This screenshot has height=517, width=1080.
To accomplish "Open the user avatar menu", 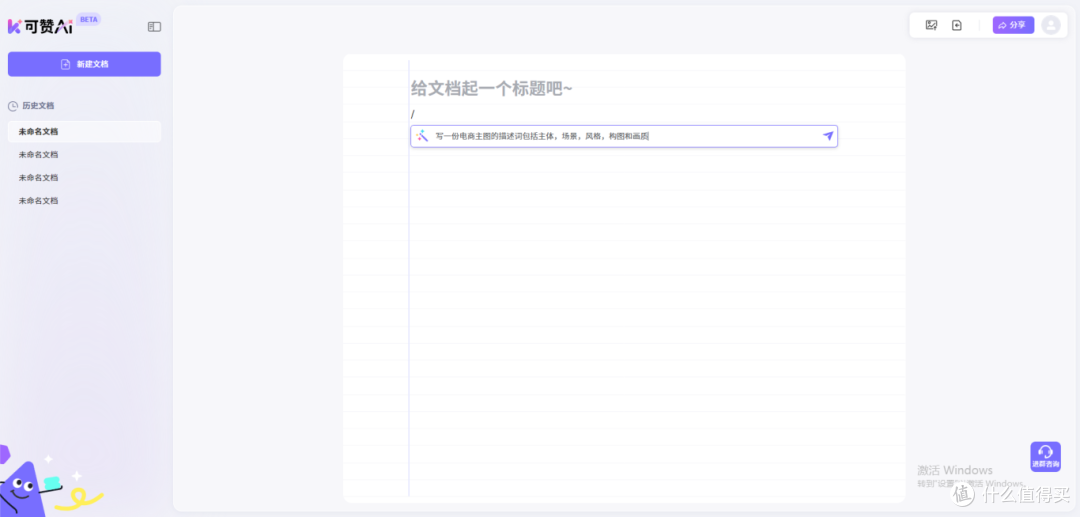I will coord(1051,25).
